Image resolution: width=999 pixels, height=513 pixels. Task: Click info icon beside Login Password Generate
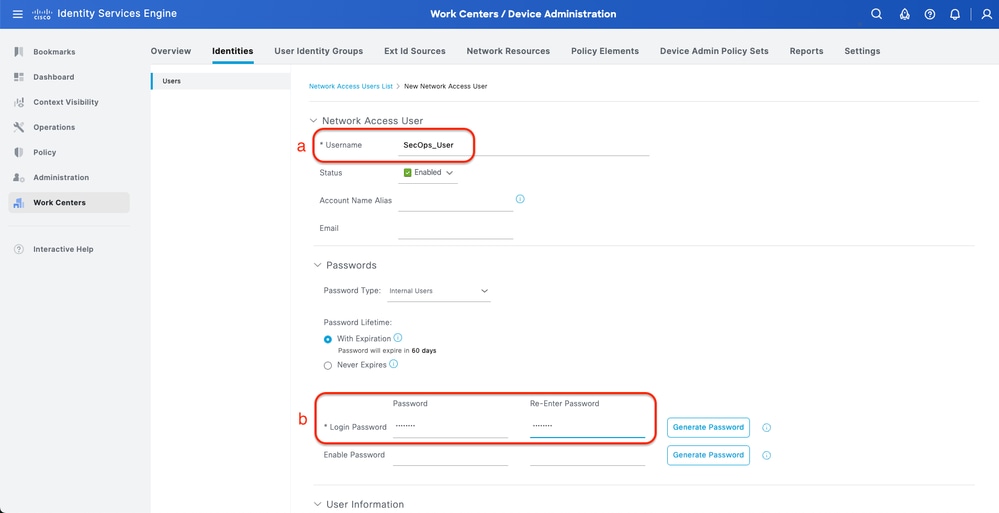click(766, 428)
